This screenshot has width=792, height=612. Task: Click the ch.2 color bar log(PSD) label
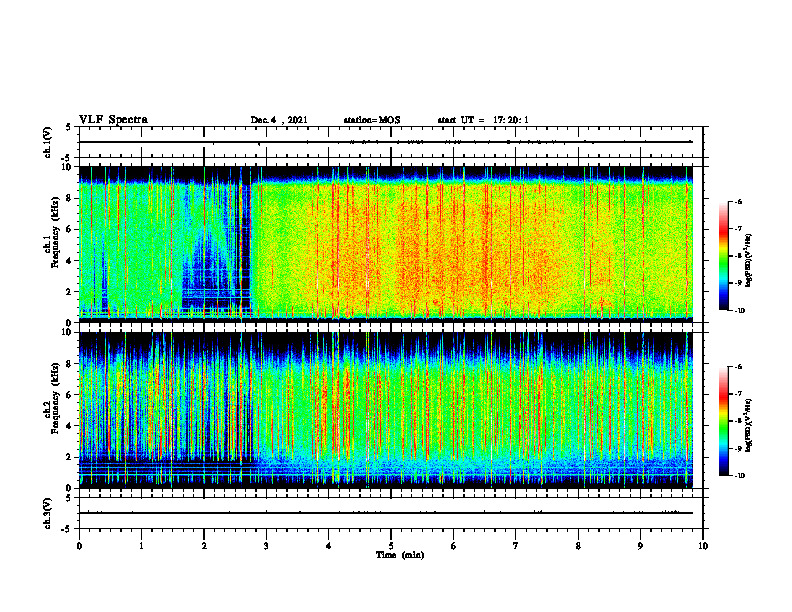(x=749, y=425)
